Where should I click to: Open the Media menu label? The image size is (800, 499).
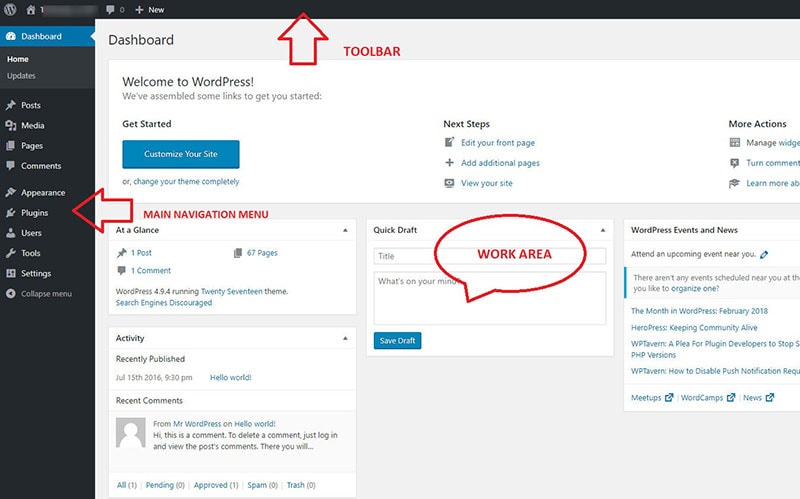(x=33, y=126)
